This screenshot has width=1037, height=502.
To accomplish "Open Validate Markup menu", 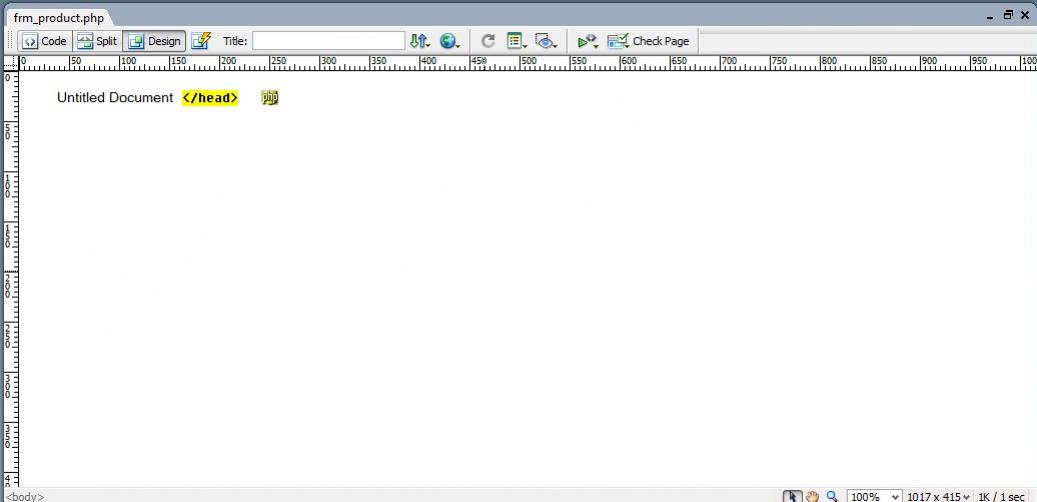I will coord(587,41).
